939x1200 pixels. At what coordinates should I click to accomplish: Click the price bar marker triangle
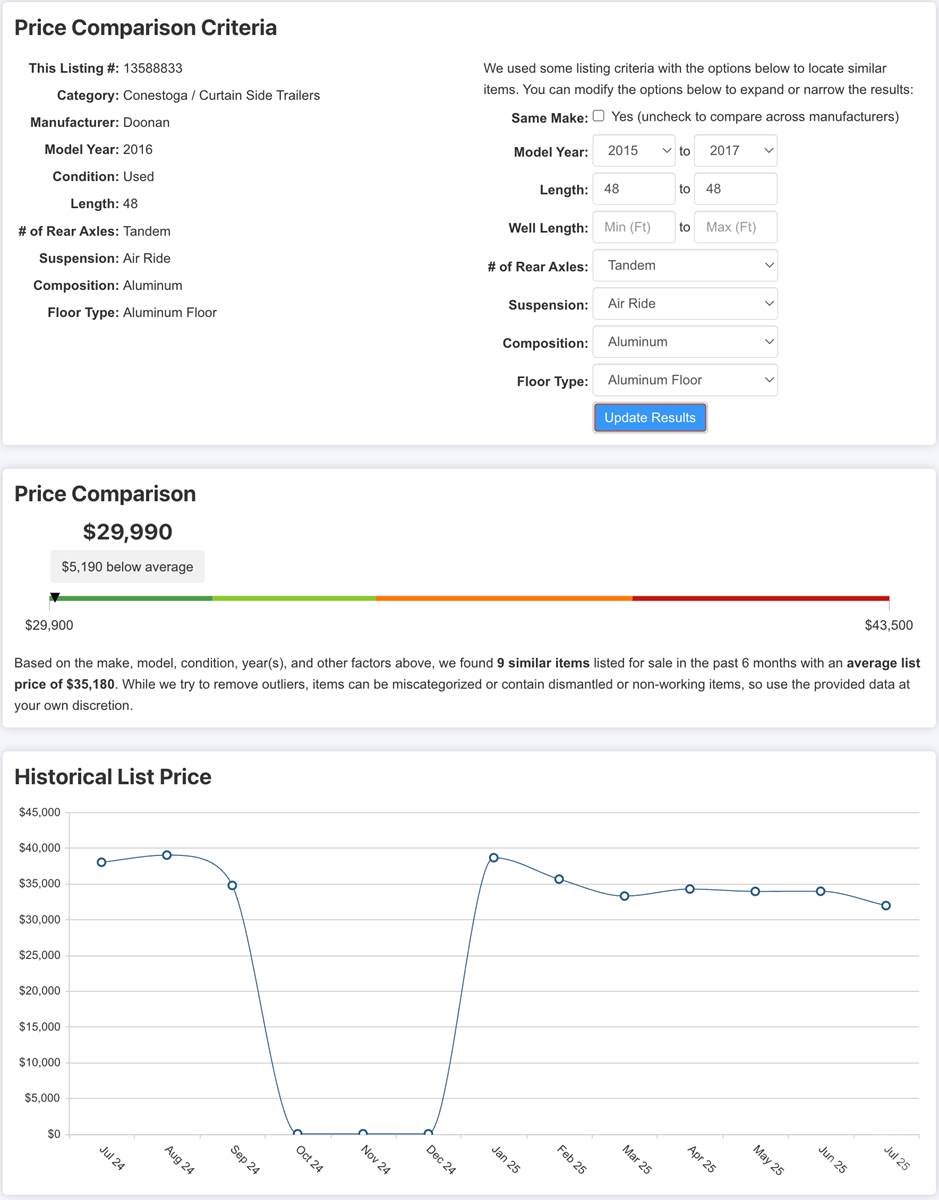pos(55,597)
